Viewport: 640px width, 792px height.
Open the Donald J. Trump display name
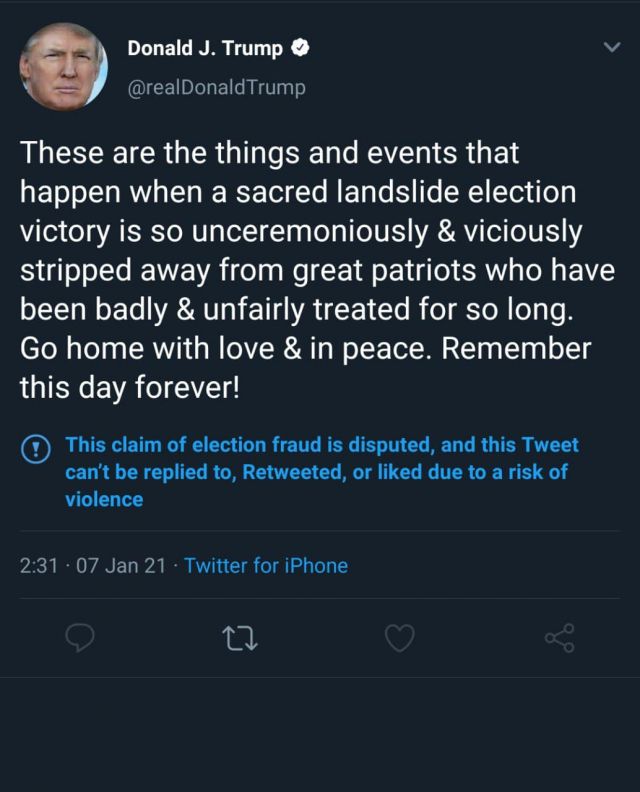point(205,48)
